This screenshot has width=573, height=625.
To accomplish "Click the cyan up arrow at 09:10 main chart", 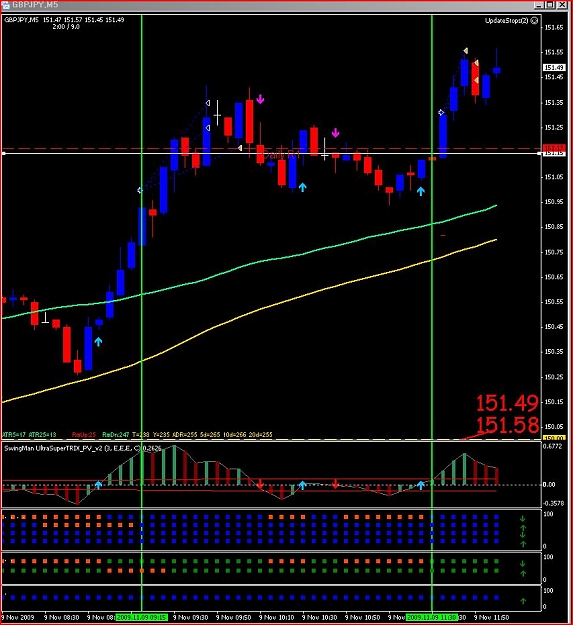I will (98, 341).
